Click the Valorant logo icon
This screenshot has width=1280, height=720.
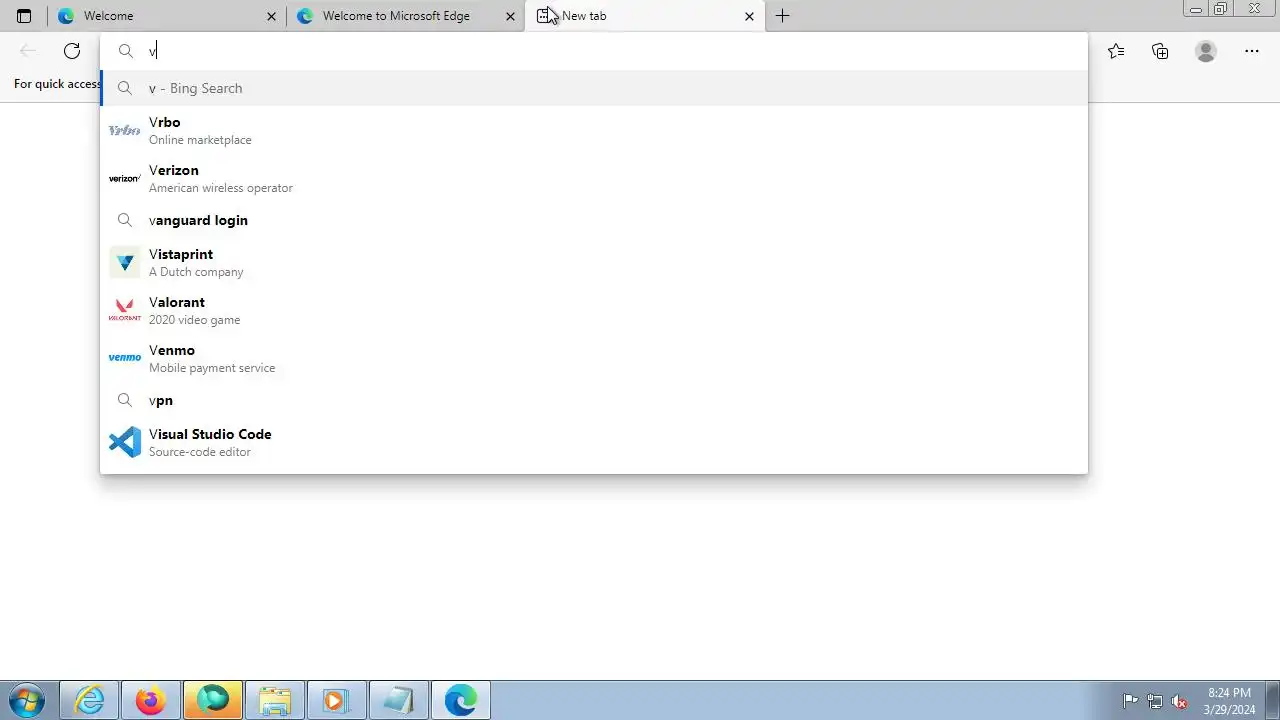[125, 310]
